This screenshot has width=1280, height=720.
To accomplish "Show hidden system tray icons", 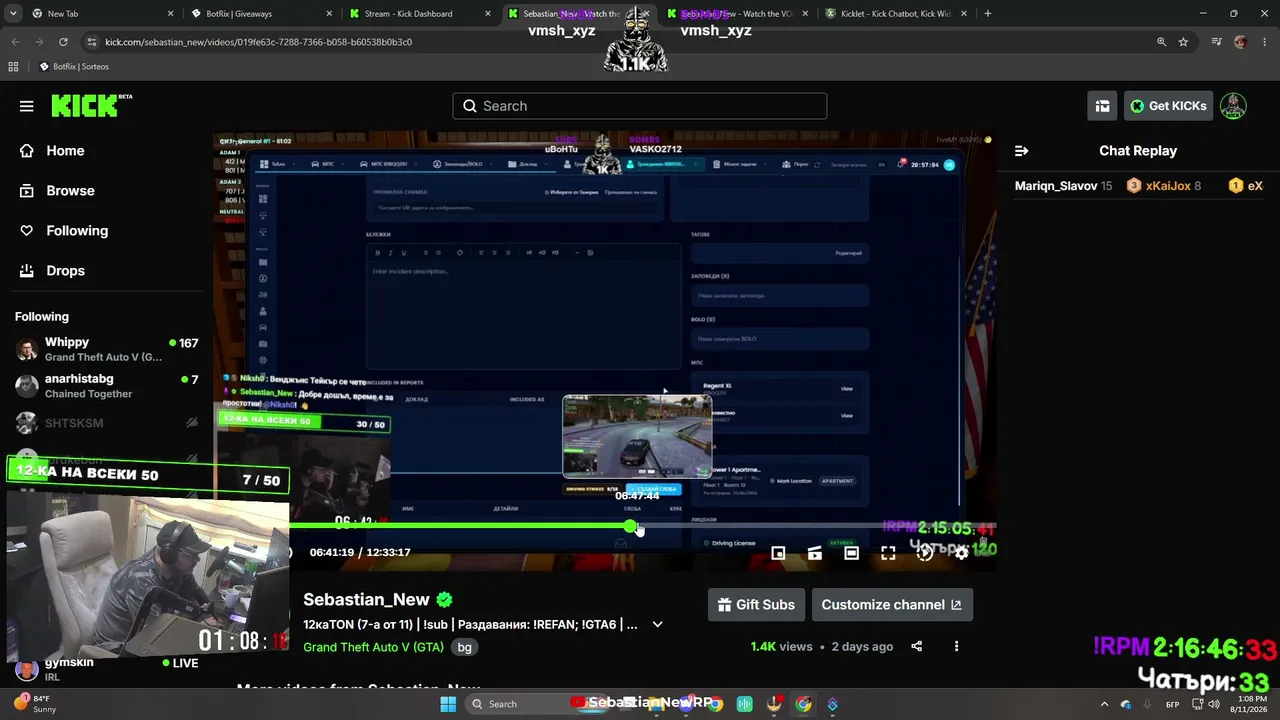I will coord(1104,704).
